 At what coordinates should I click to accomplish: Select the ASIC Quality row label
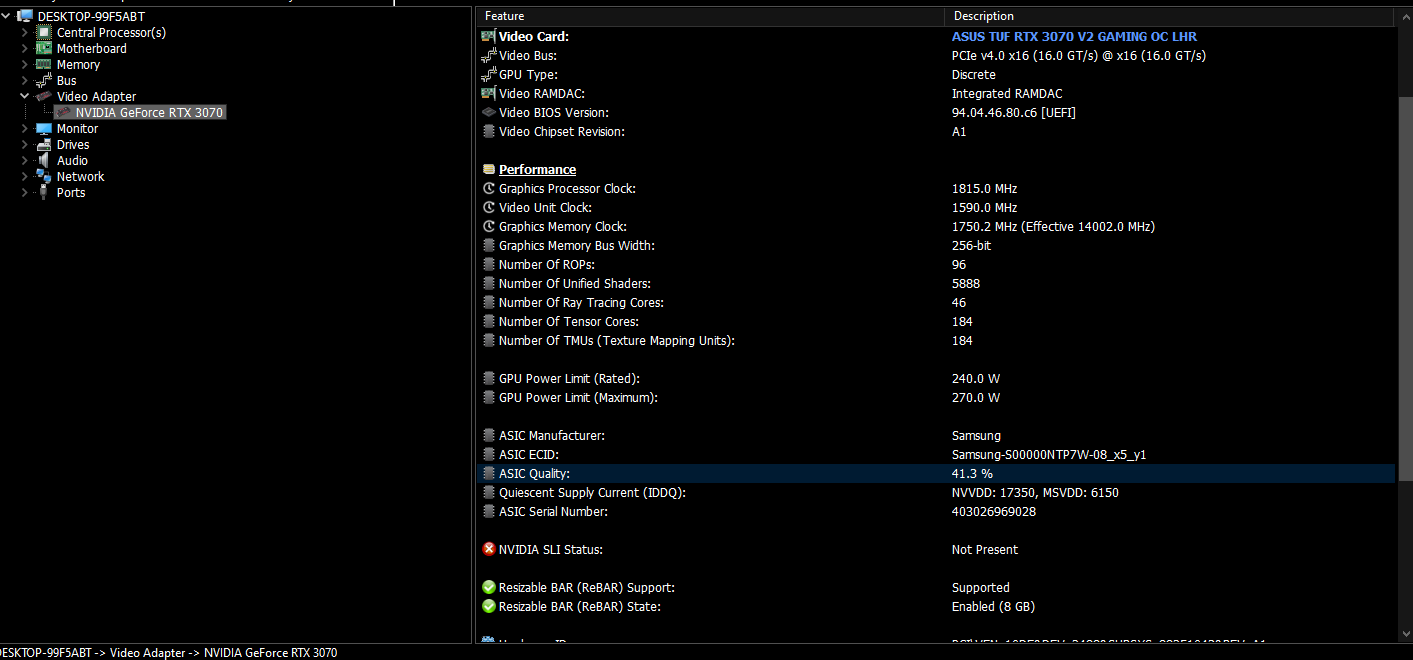click(534, 473)
